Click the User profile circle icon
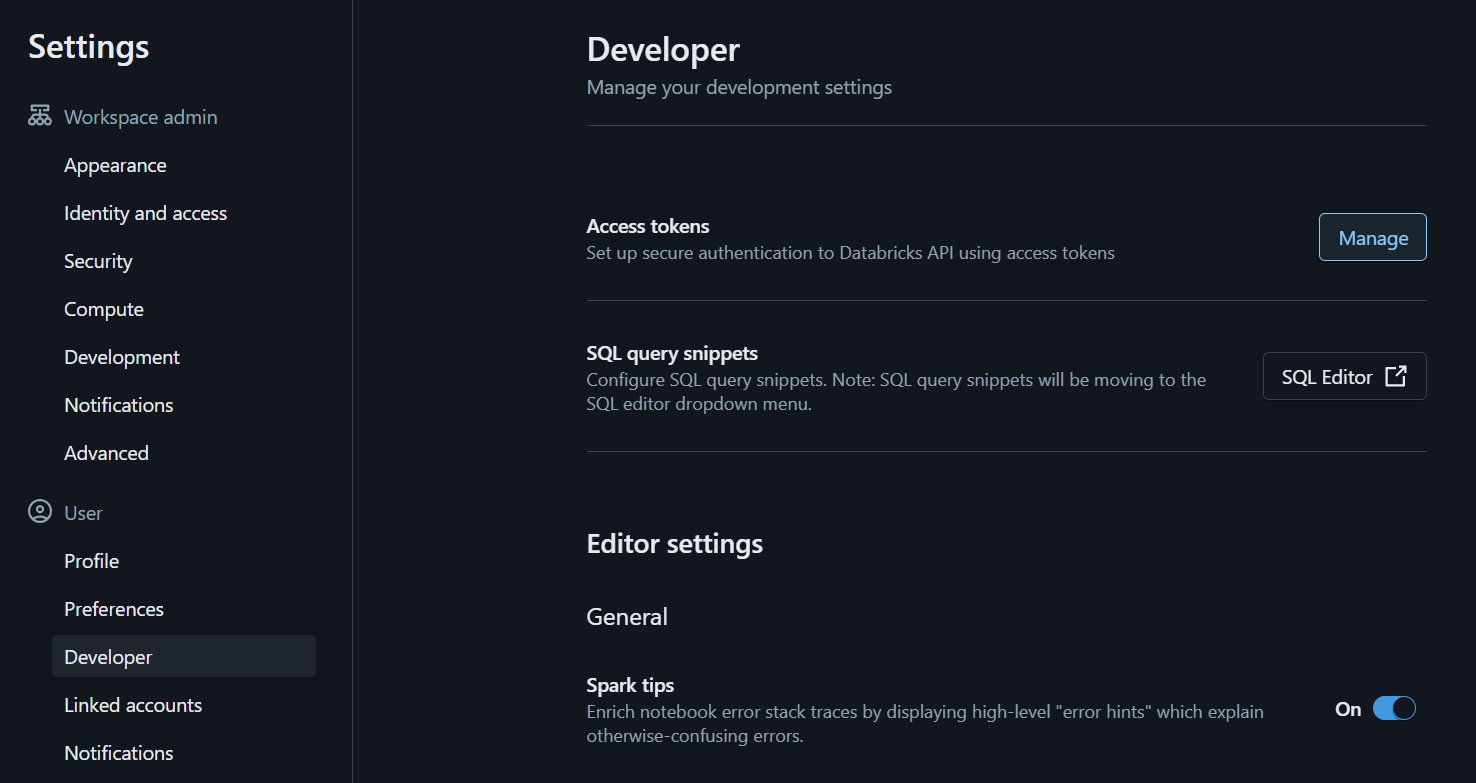The width and height of the screenshot is (1476, 783). [40, 512]
